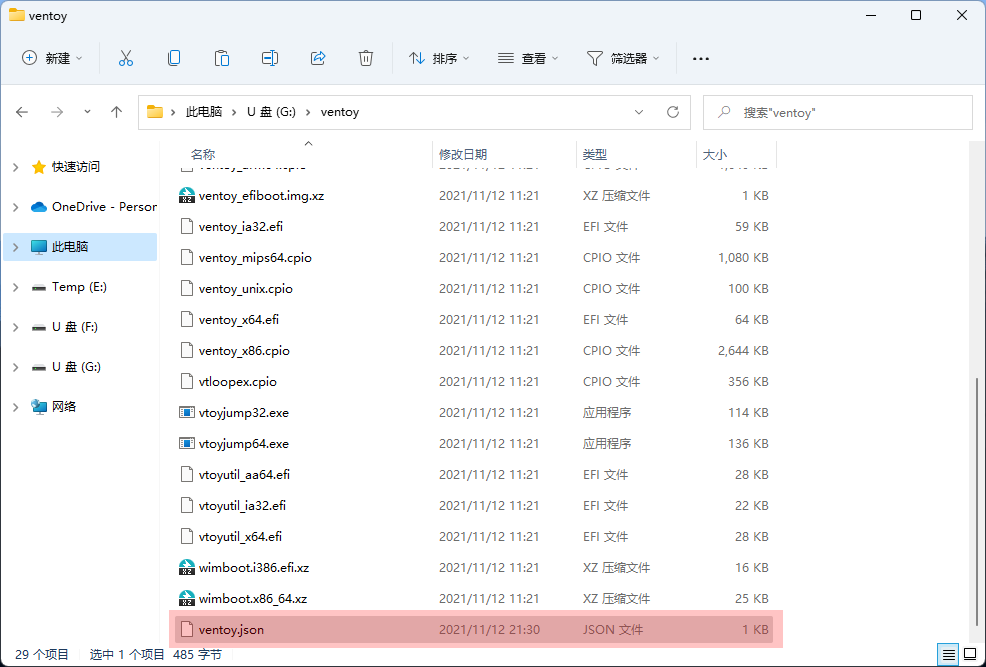Image resolution: width=986 pixels, height=667 pixels.
Task: Select file ventoy_unix.cpio
Action: [472, 289]
